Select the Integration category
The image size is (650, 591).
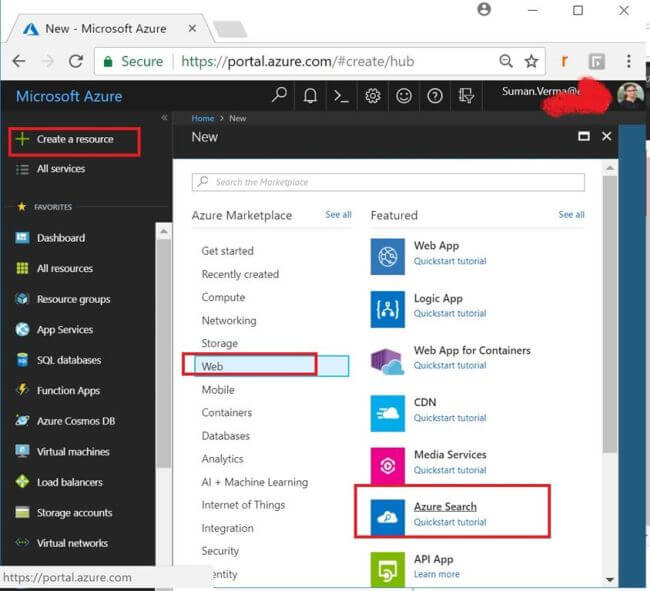pos(227,528)
